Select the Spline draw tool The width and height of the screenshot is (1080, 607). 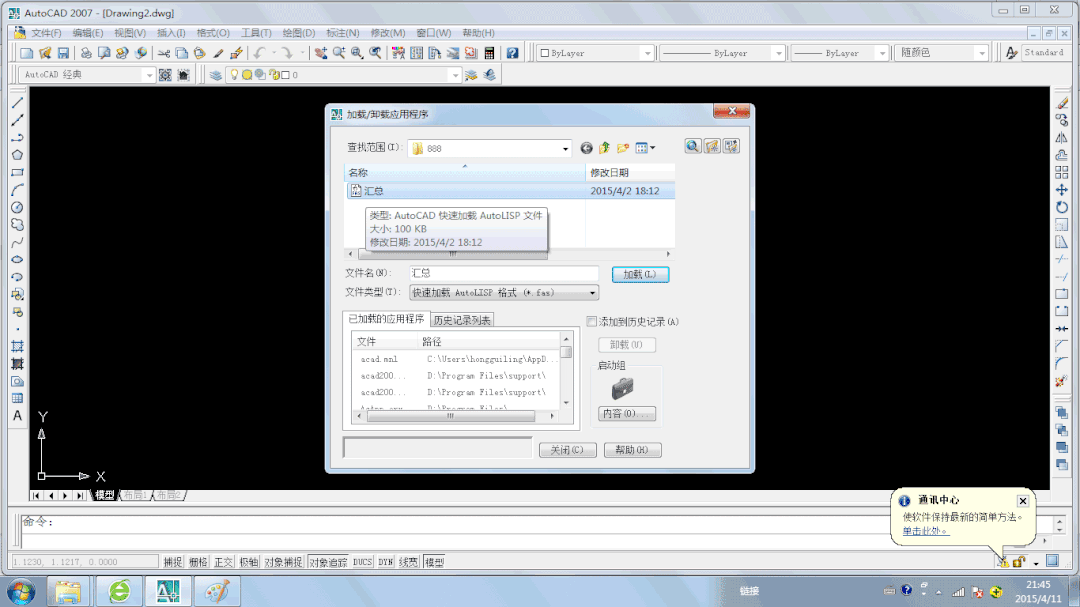(x=17, y=242)
